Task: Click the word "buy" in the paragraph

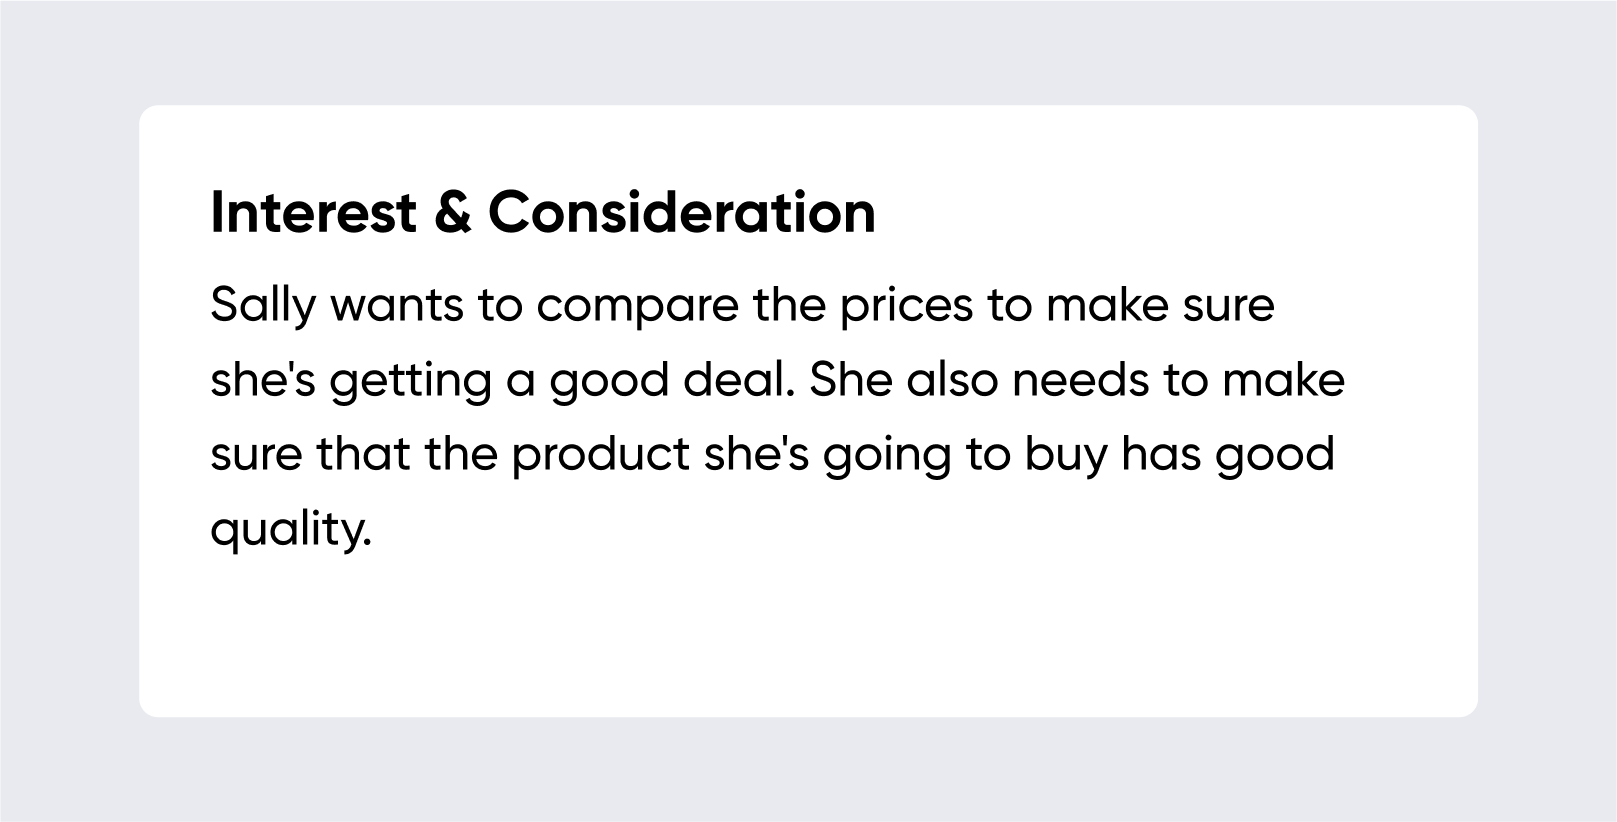Action: pos(1066,454)
